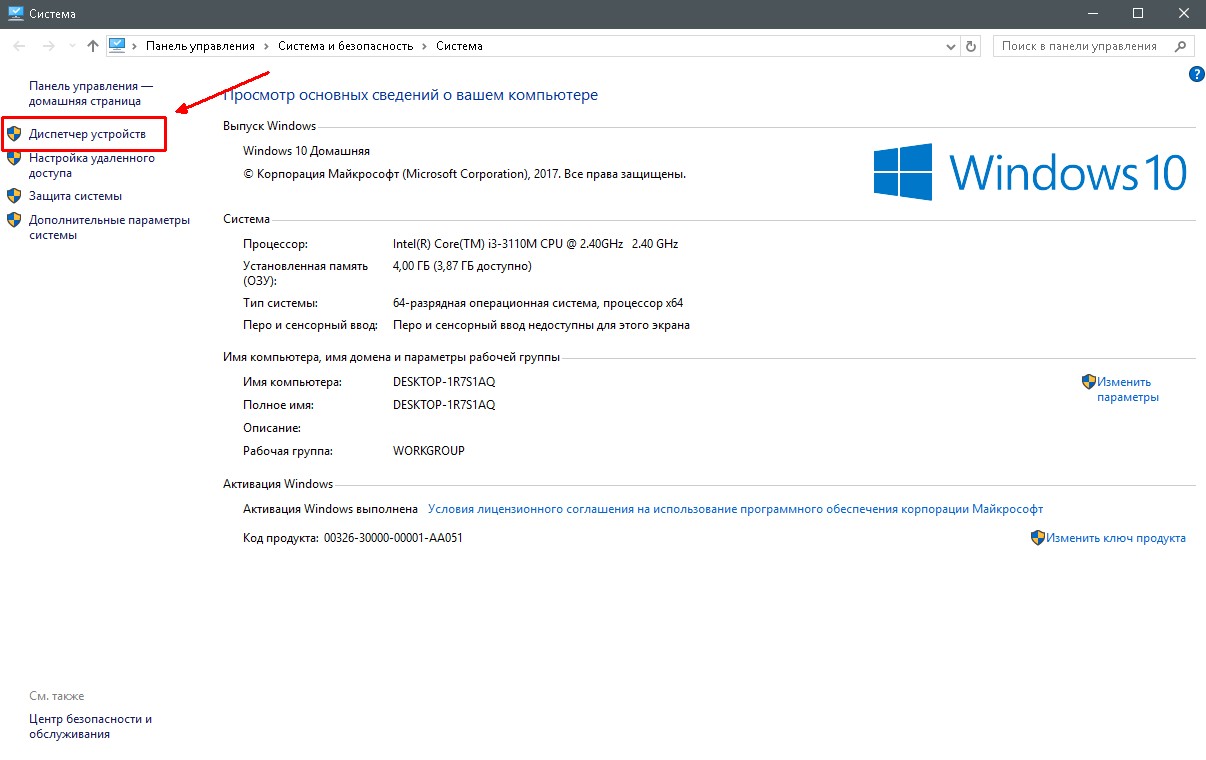1206x760 pixels.
Task: Click shield icon next to Изменить параметры
Action: (x=1089, y=382)
